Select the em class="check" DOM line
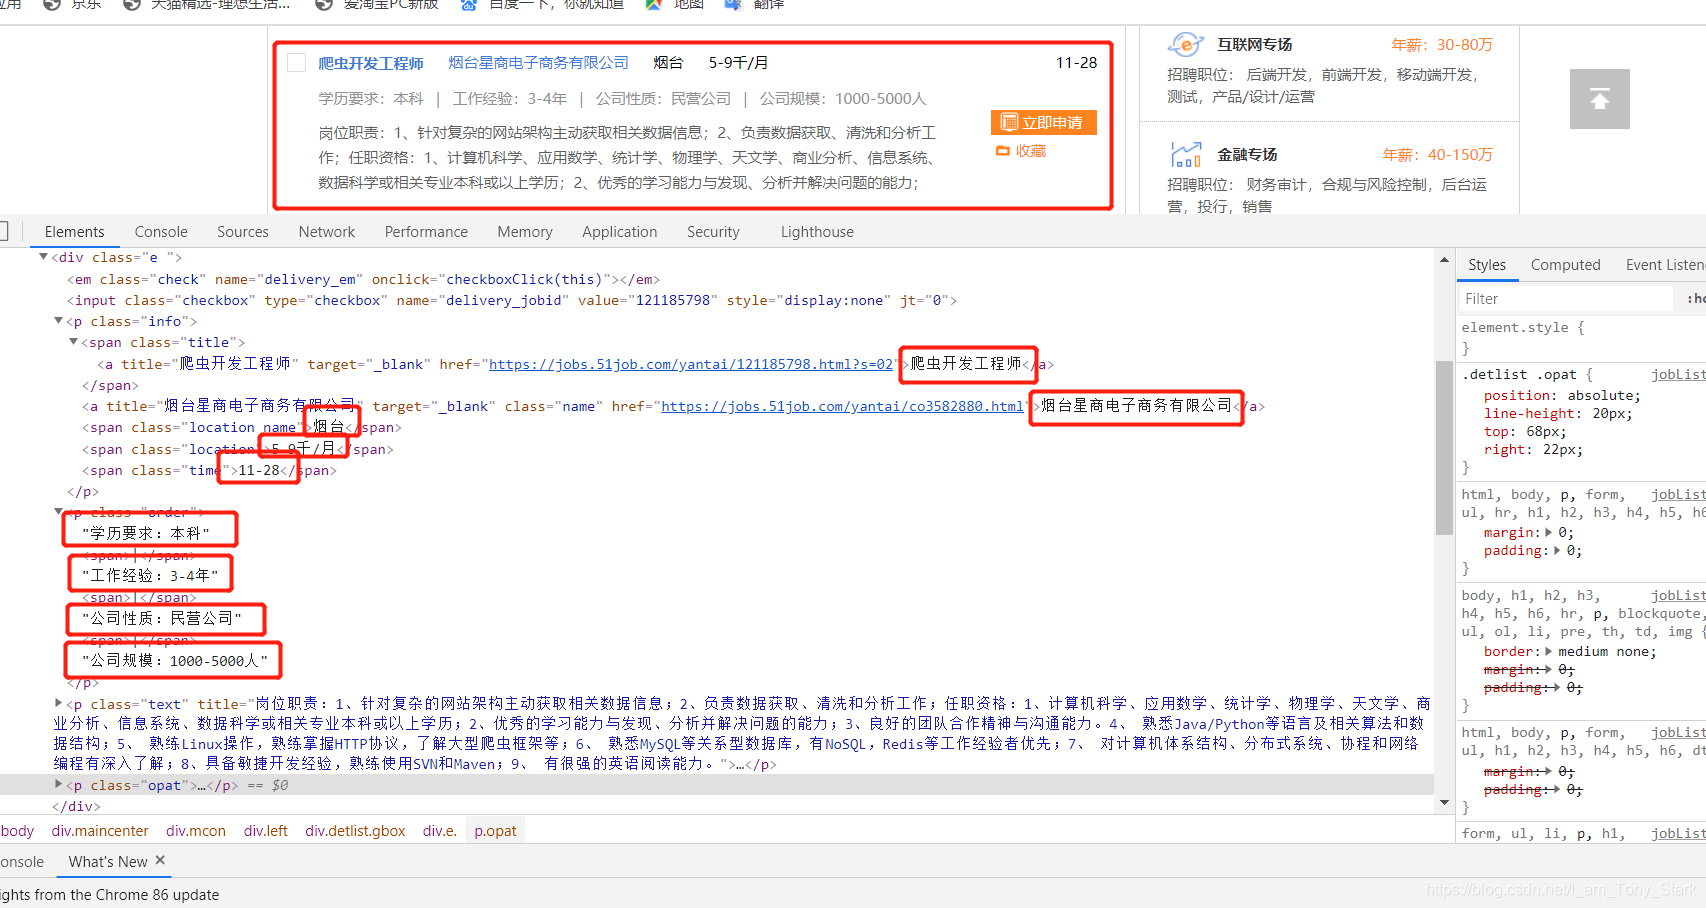Viewport: 1706px width, 908px height. coord(364,279)
